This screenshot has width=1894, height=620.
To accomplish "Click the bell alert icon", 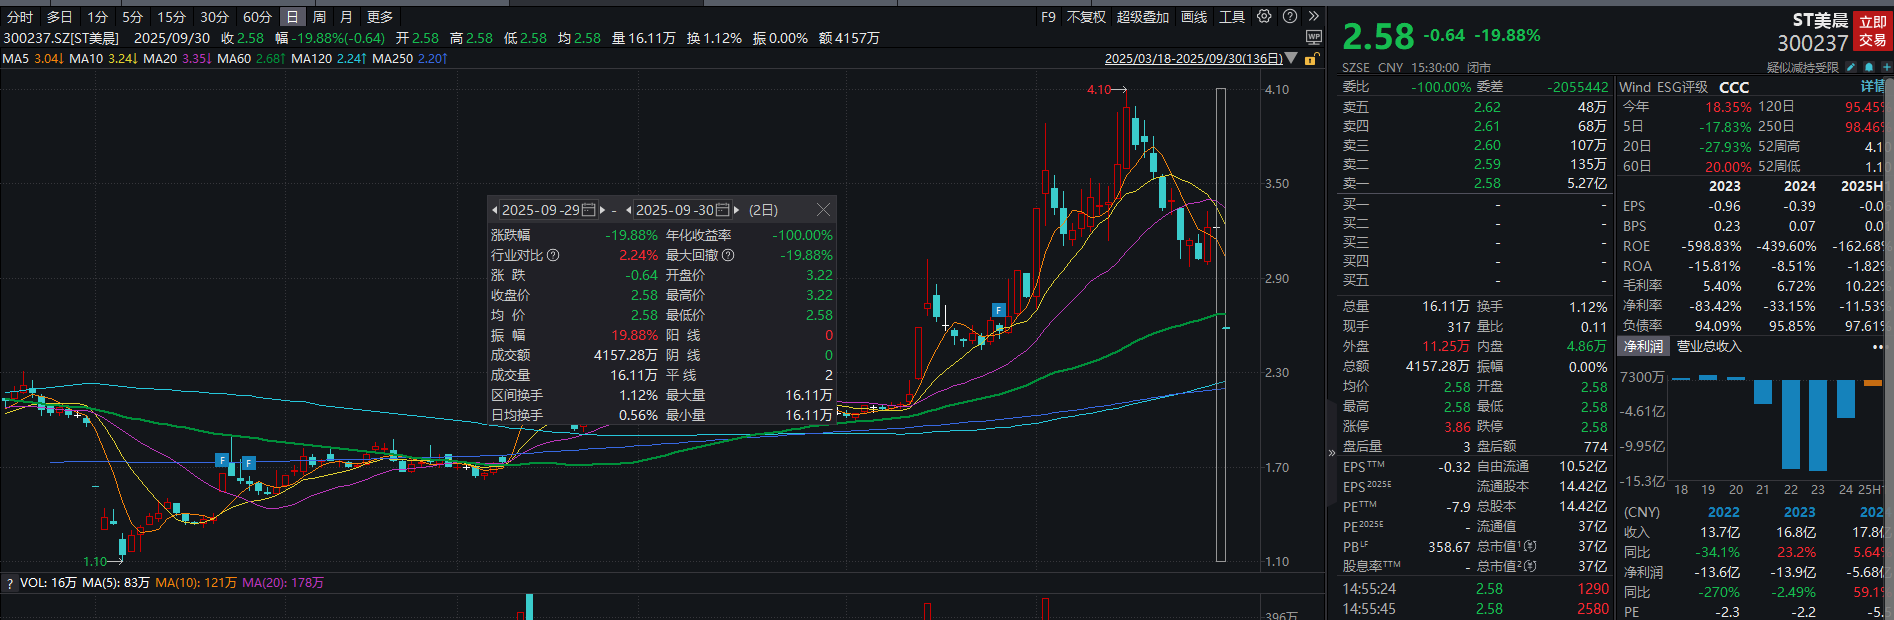I will pyautogui.click(x=1869, y=68).
